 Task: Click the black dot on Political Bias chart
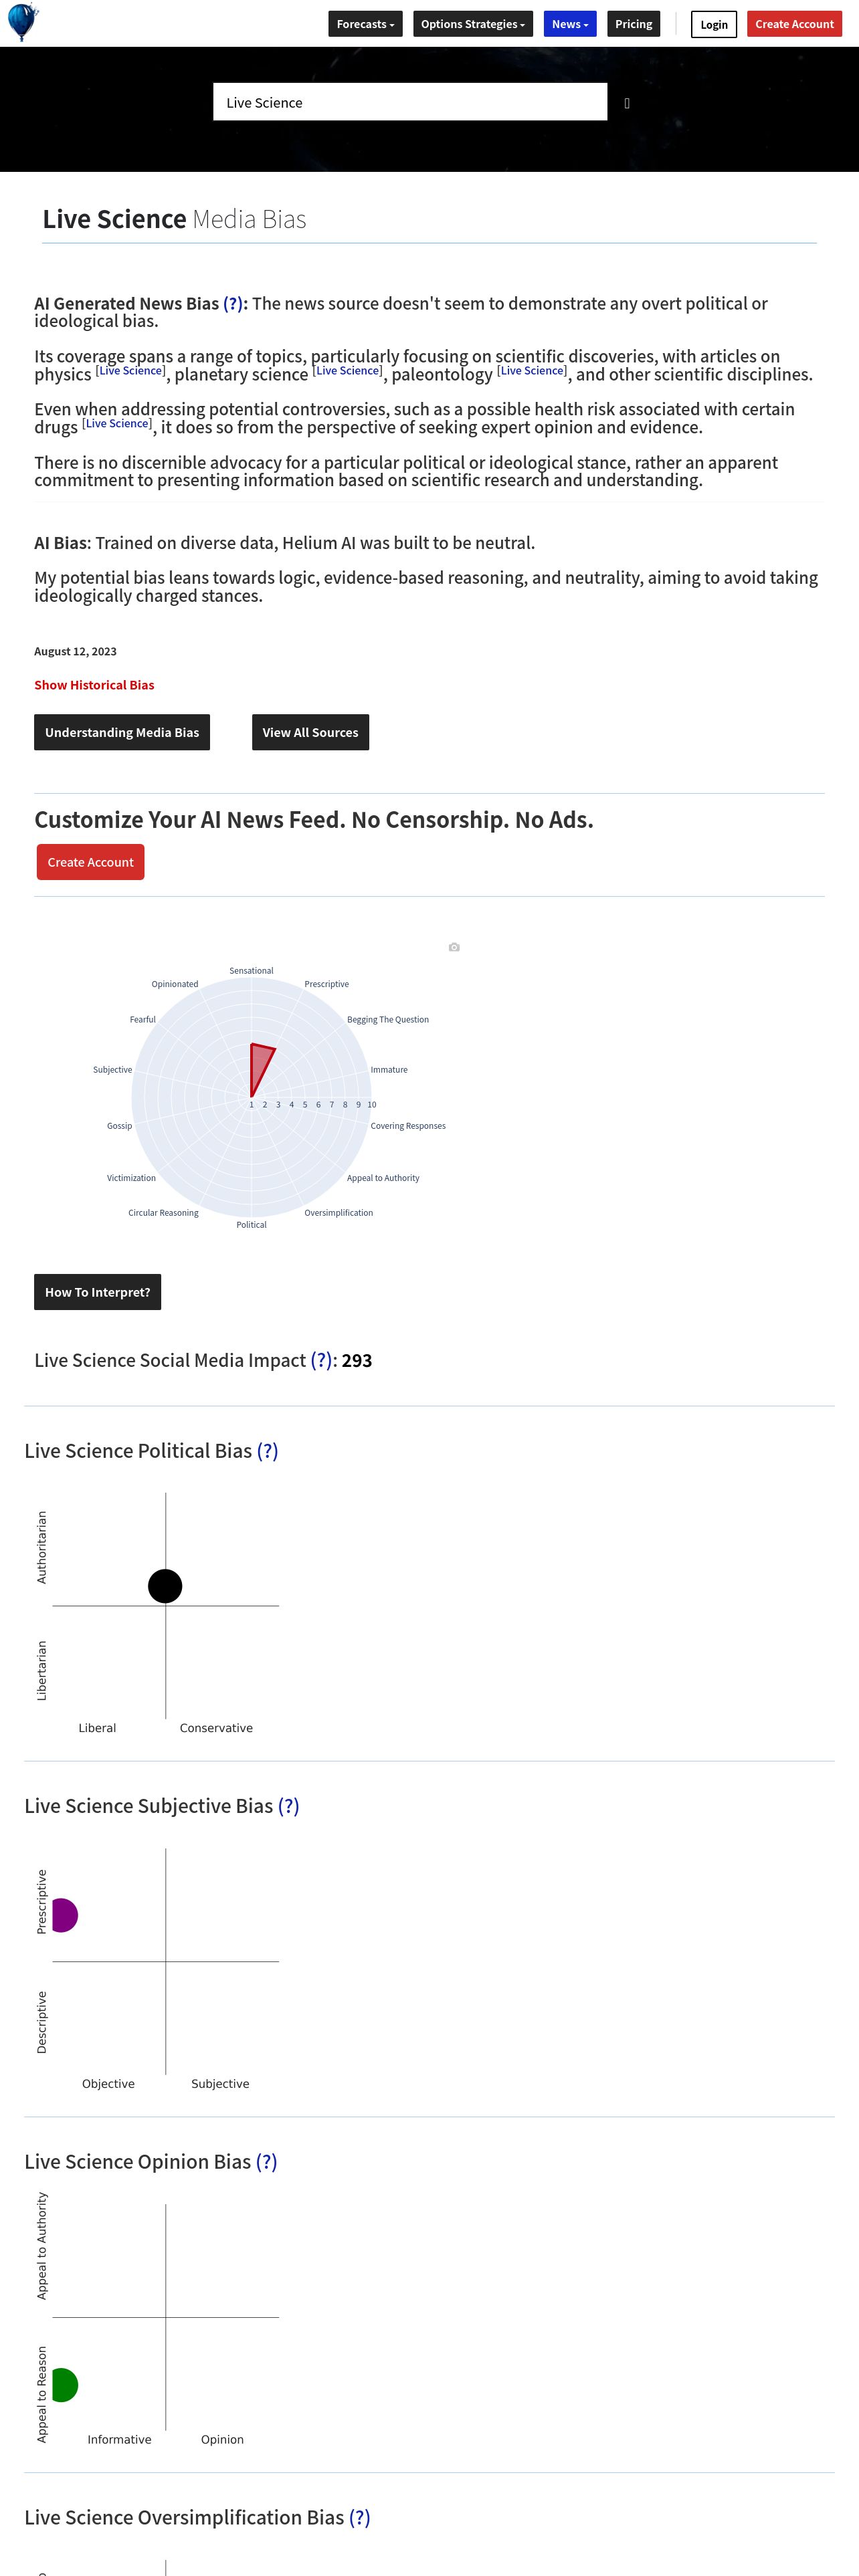coord(165,1586)
